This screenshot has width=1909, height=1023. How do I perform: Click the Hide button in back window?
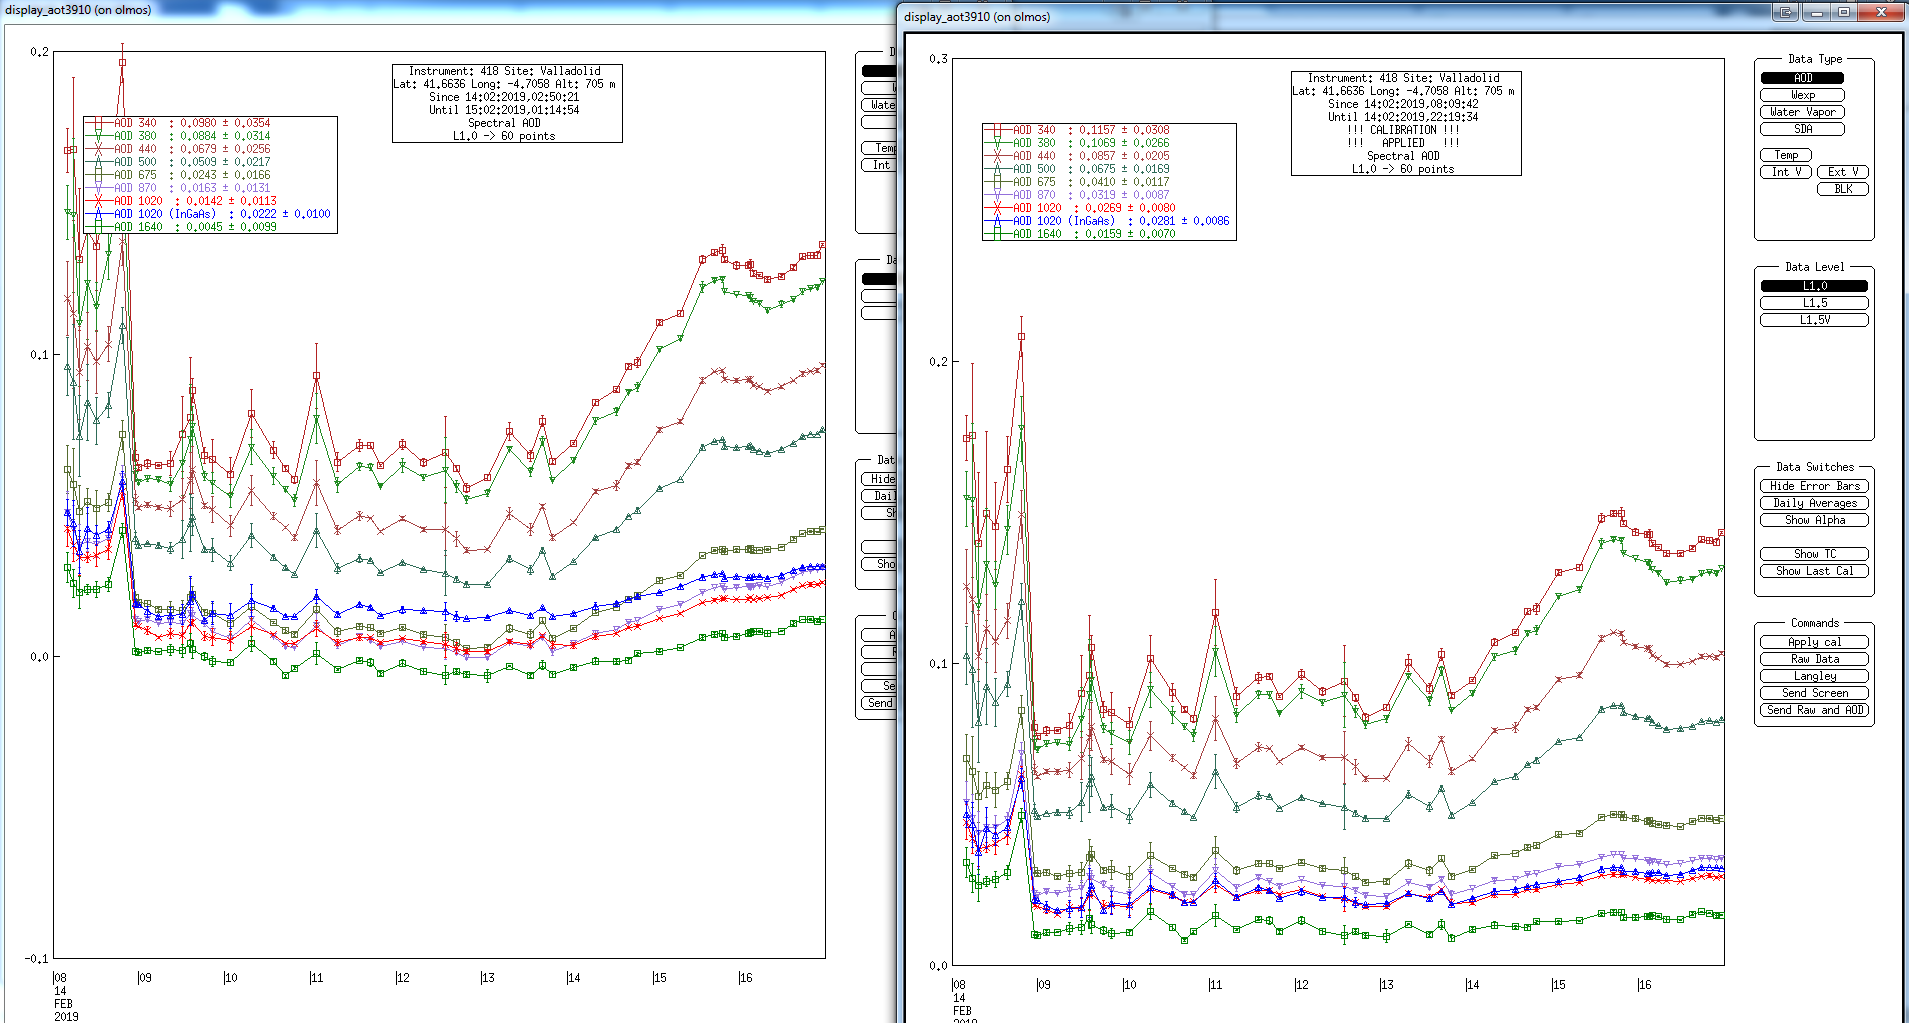(x=879, y=479)
